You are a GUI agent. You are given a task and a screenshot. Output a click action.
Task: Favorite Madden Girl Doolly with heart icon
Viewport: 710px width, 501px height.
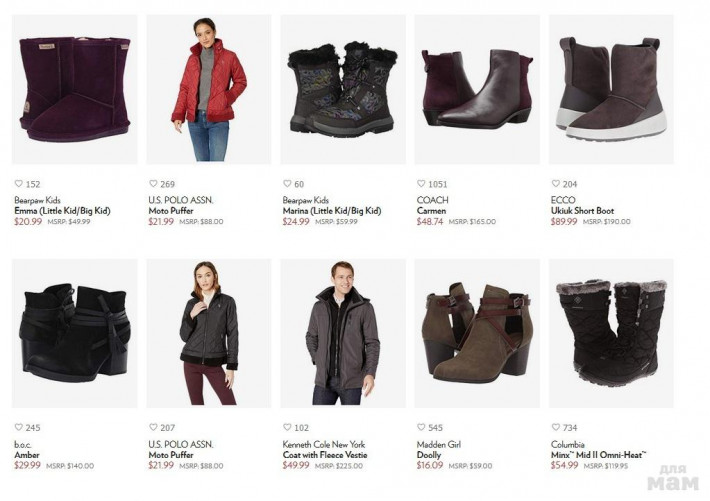coord(421,427)
